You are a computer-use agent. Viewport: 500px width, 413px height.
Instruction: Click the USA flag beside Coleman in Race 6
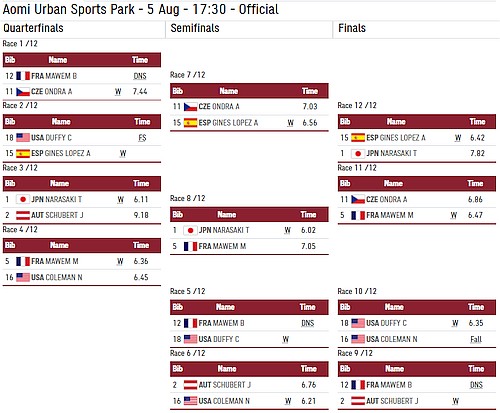pyautogui.click(x=190, y=401)
